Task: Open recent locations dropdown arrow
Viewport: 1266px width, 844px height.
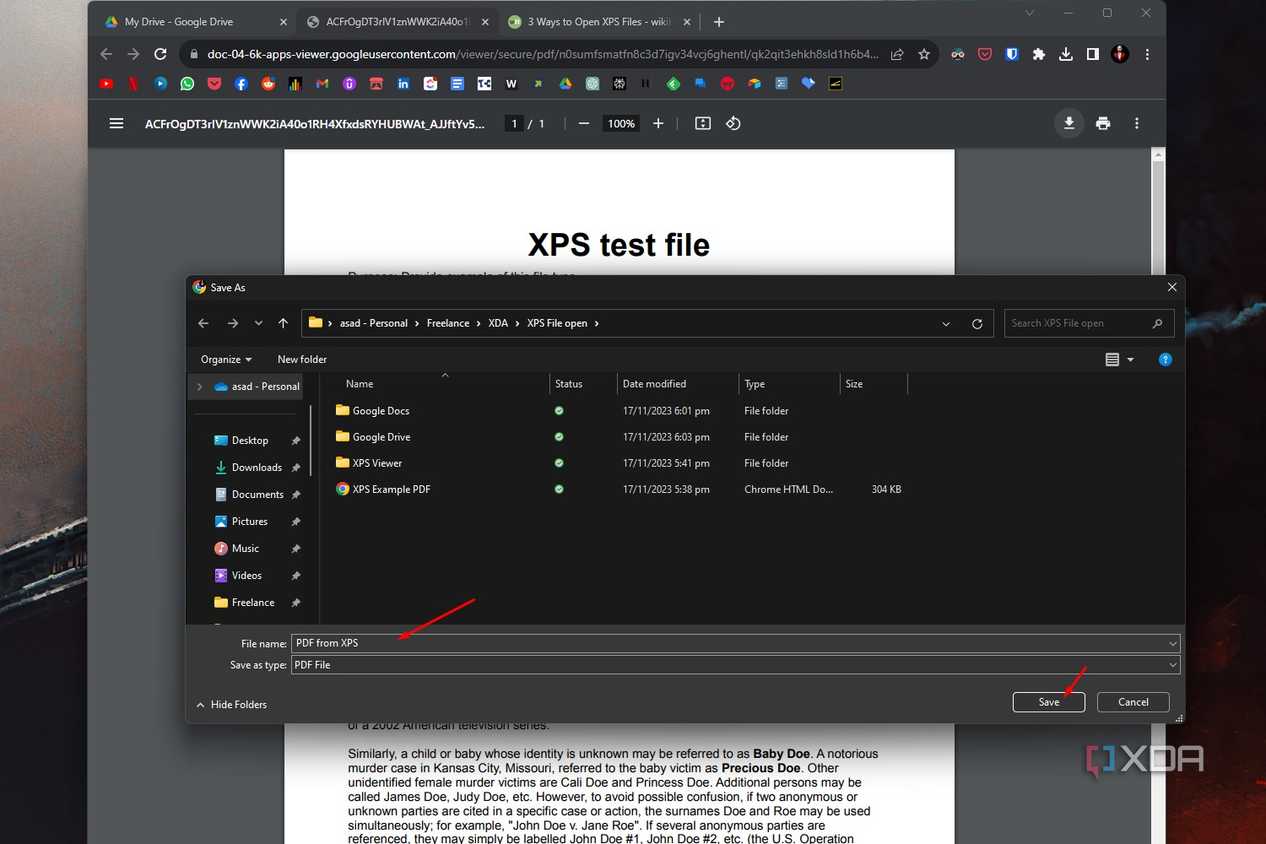Action: [x=259, y=323]
